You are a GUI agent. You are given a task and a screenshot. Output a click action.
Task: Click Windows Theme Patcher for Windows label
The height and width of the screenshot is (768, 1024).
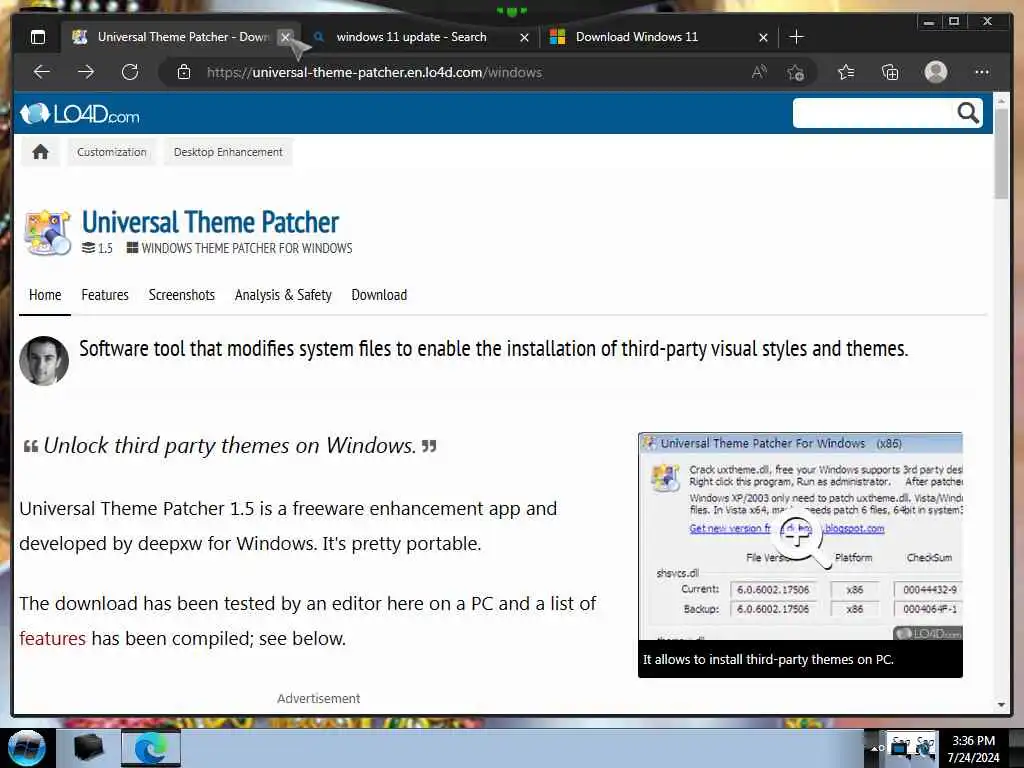(240, 248)
